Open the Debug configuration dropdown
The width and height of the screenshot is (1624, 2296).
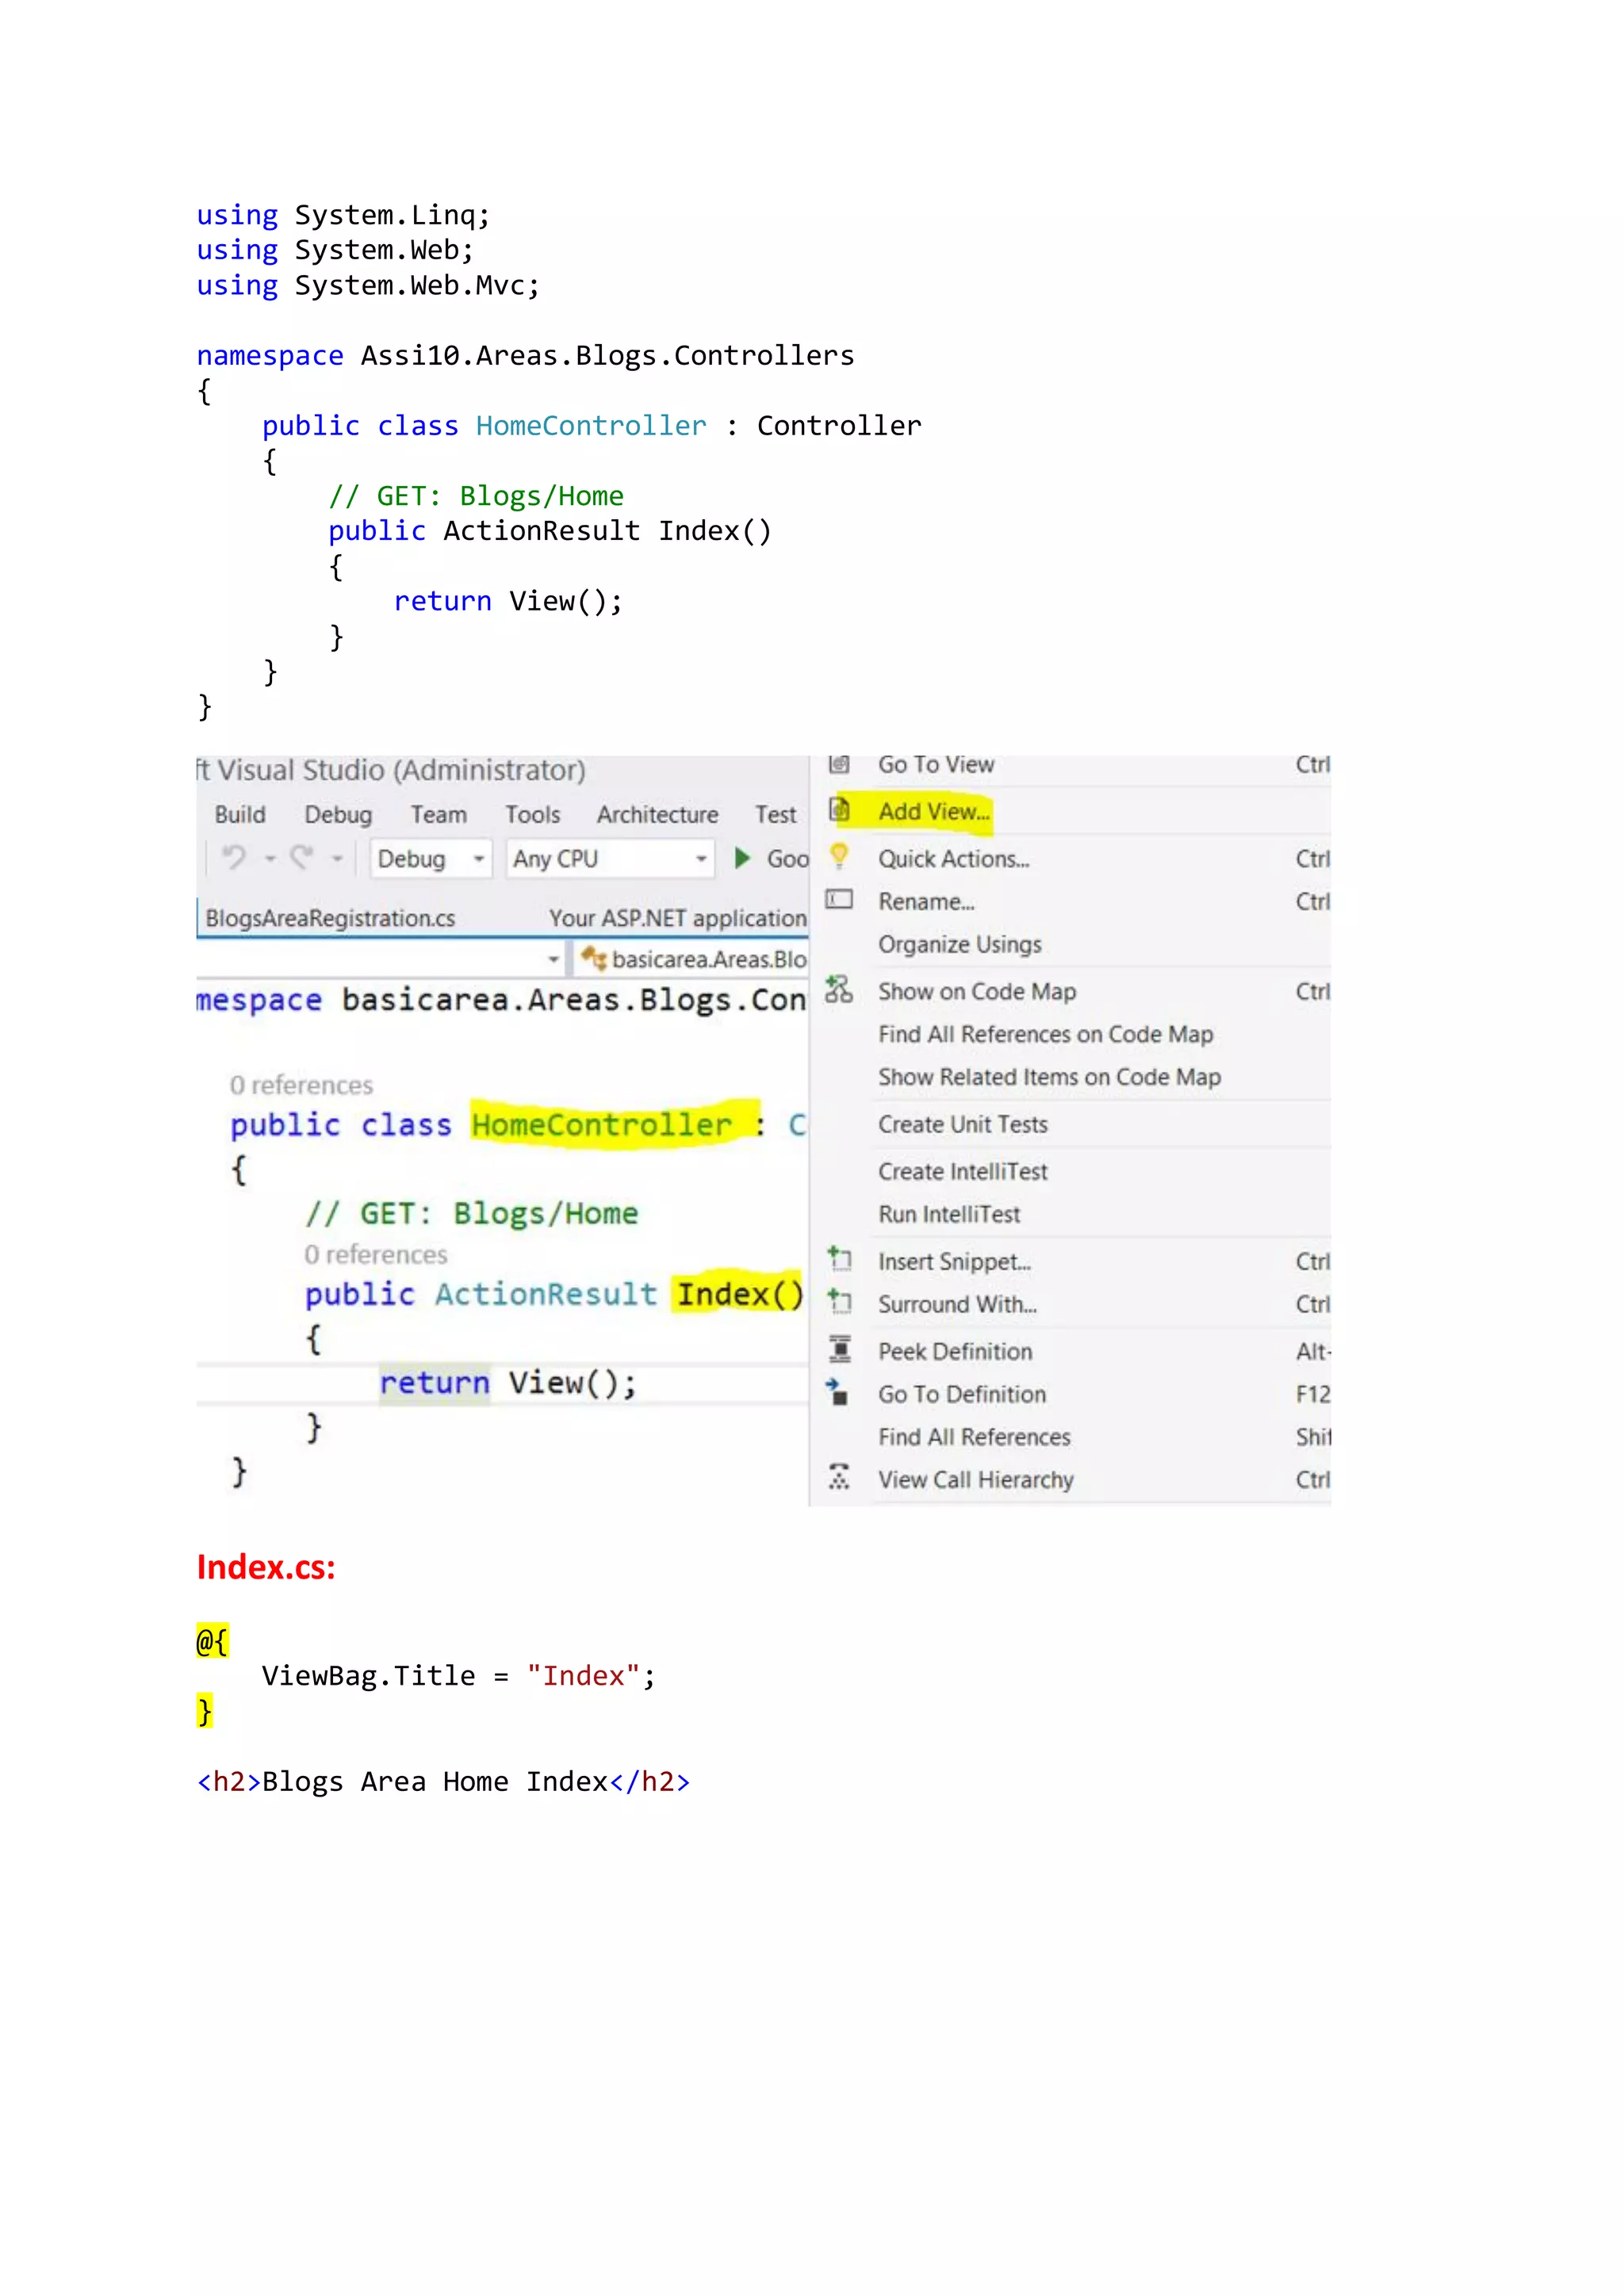coord(431,858)
